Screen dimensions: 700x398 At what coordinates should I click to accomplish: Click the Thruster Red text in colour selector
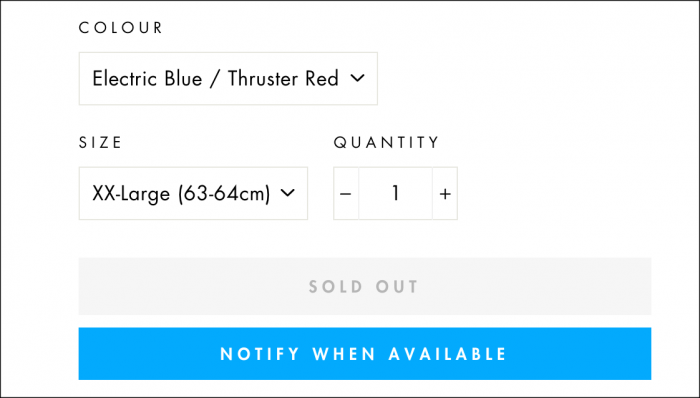283,79
